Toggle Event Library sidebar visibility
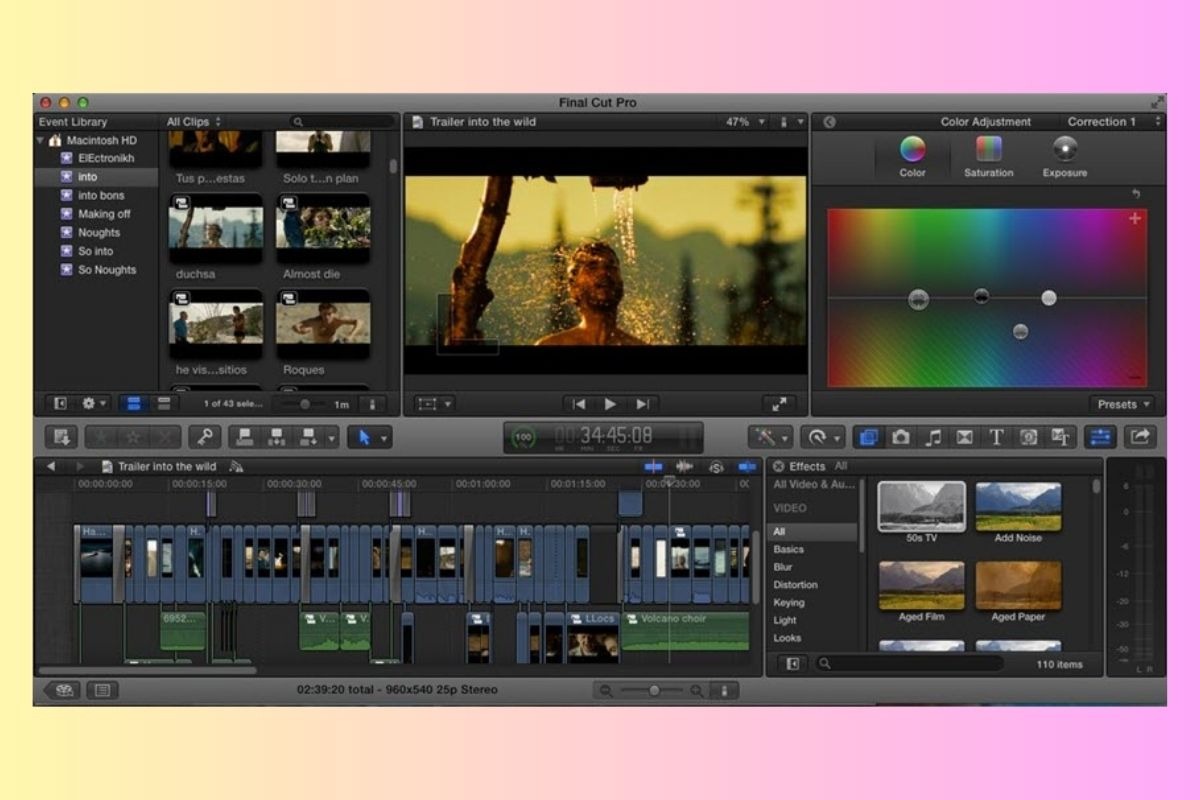 tap(60, 404)
